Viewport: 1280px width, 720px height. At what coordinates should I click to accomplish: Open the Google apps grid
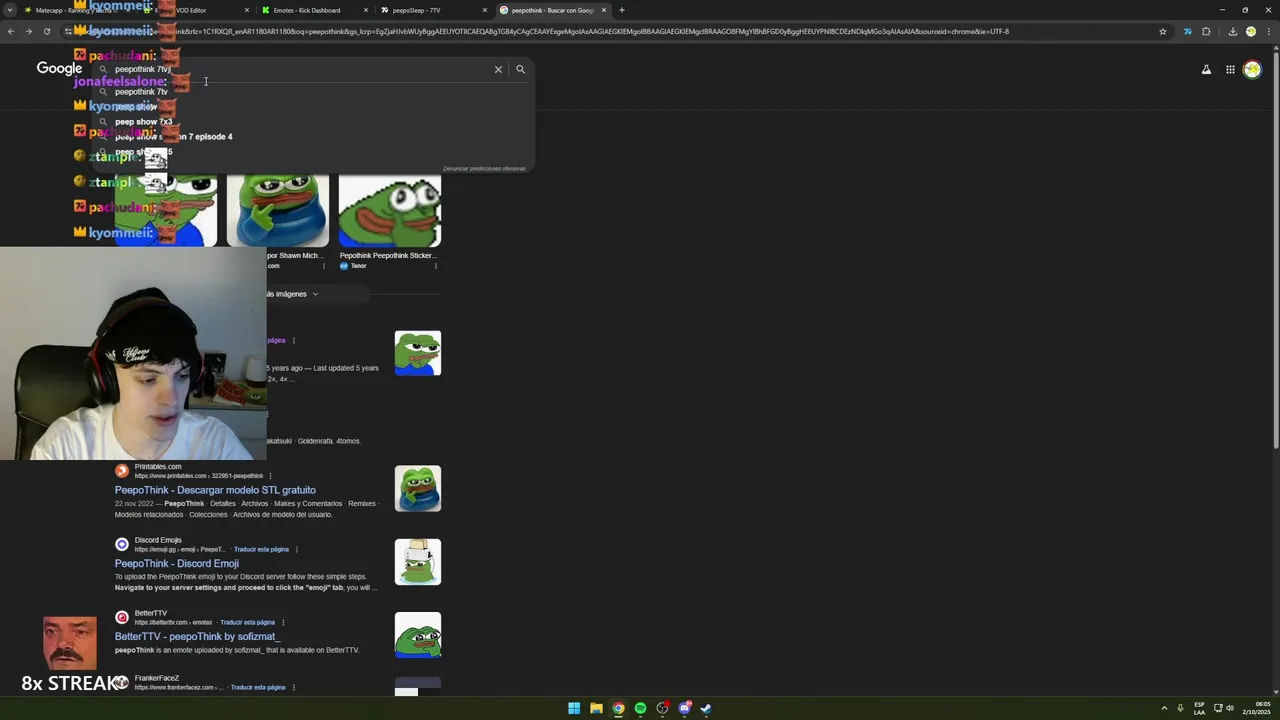1230,69
